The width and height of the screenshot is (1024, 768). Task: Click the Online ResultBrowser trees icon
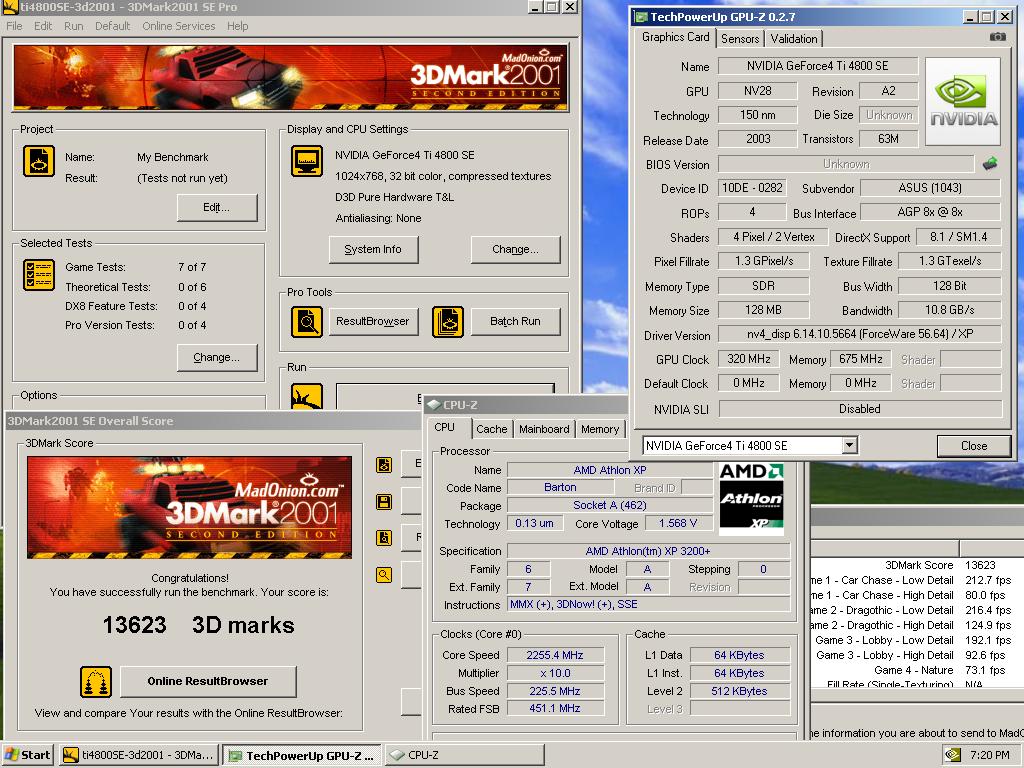(x=96, y=682)
